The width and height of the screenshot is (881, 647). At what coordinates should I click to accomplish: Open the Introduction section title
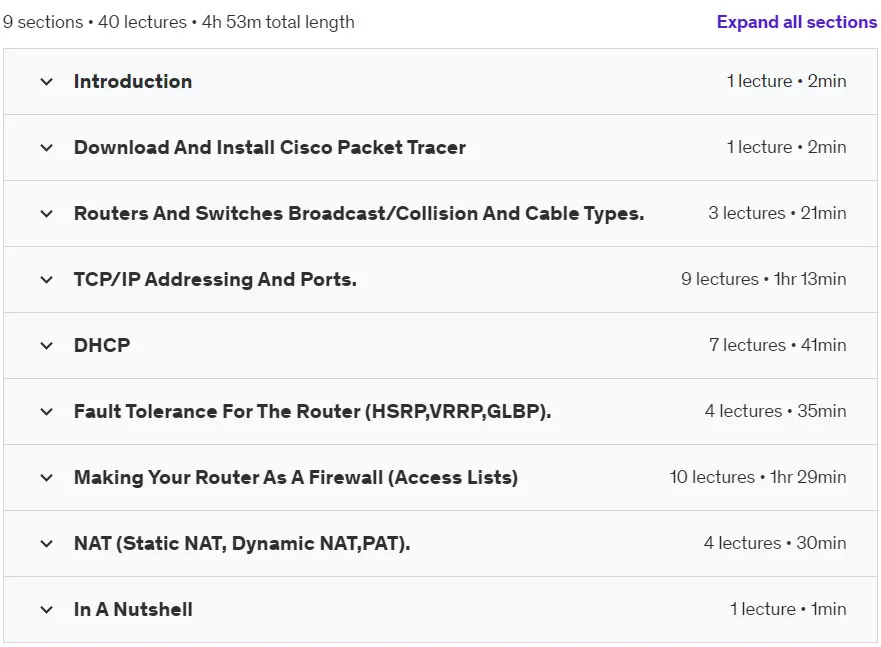tap(133, 81)
